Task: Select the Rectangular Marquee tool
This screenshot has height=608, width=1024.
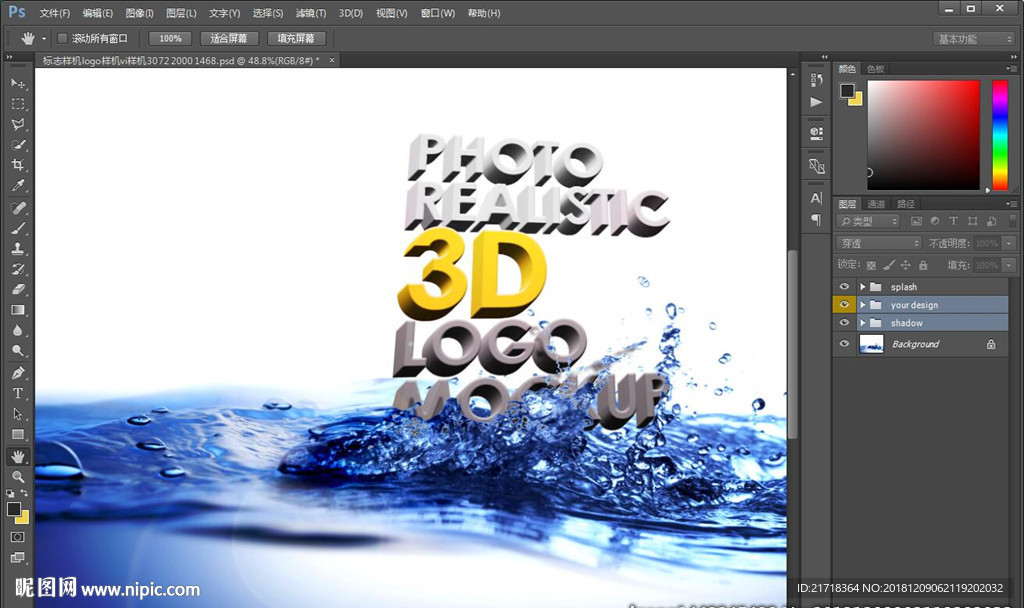Action: click(18, 104)
